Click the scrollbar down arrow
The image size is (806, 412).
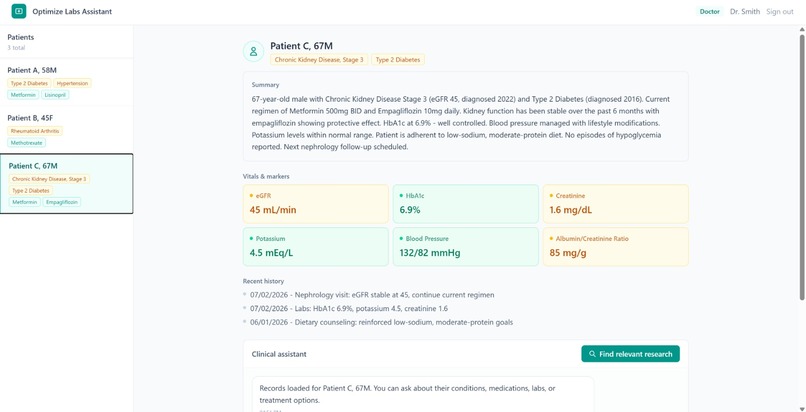(x=802, y=408)
